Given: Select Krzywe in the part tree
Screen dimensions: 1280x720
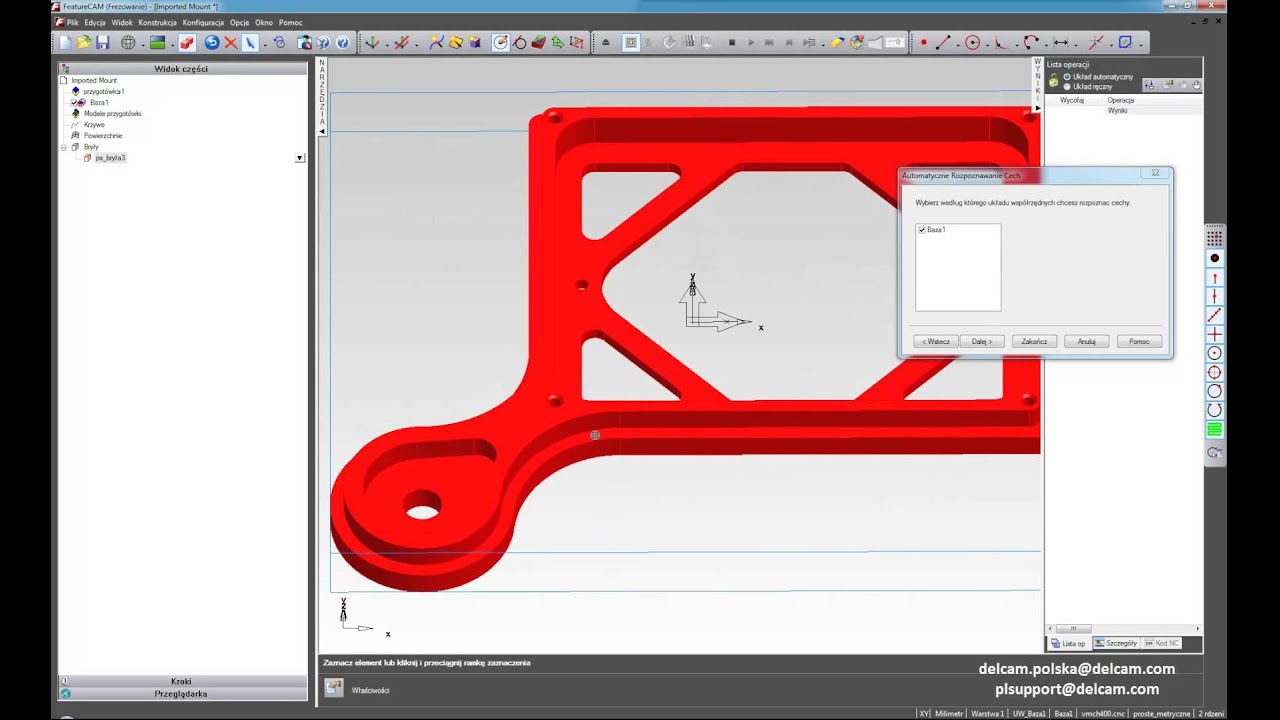Looking at the screenshot, I should [x=94, y=124].
